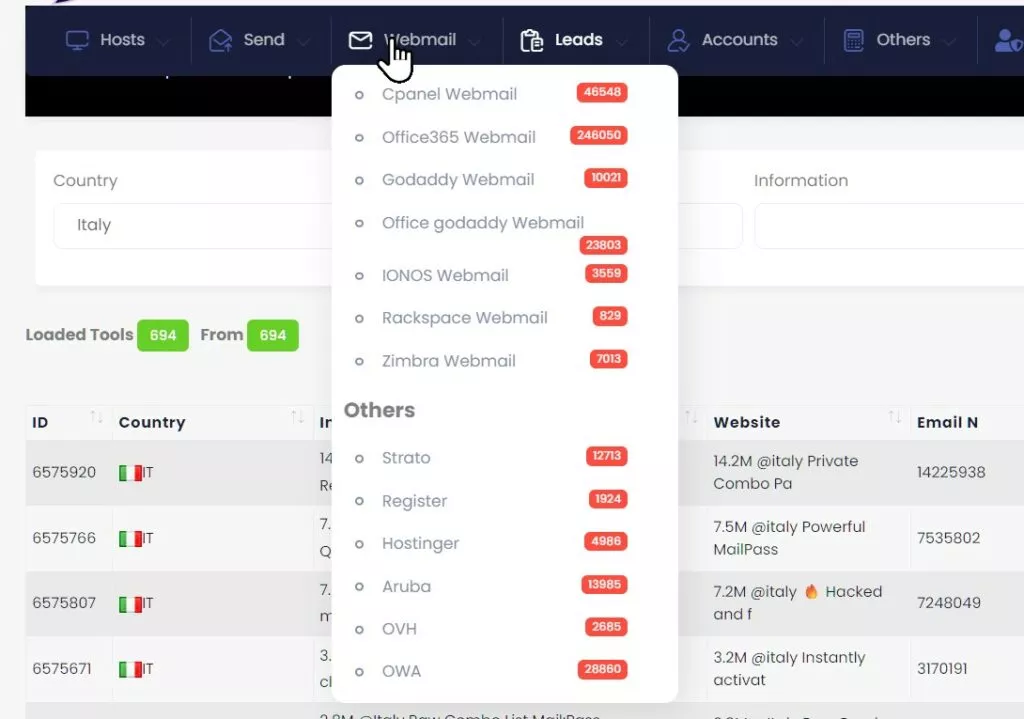
Task: Click email count 7248049
Action: tap(948, 603)
